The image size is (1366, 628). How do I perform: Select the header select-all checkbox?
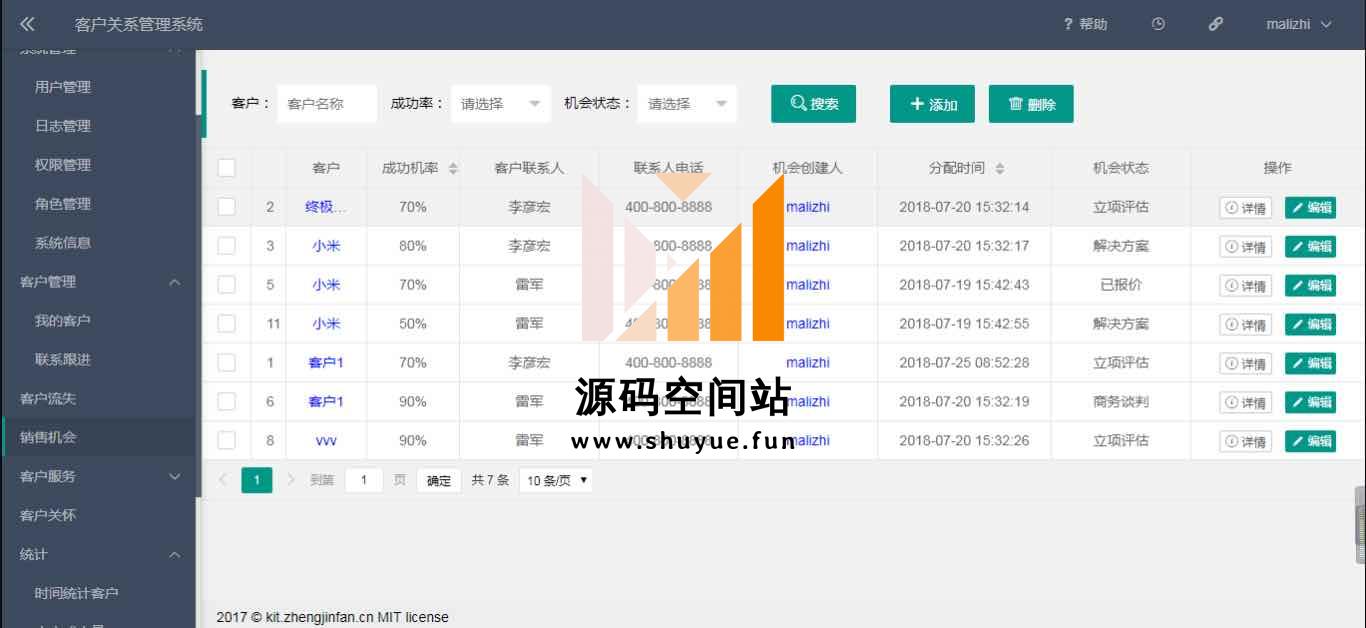pos(227,168)
